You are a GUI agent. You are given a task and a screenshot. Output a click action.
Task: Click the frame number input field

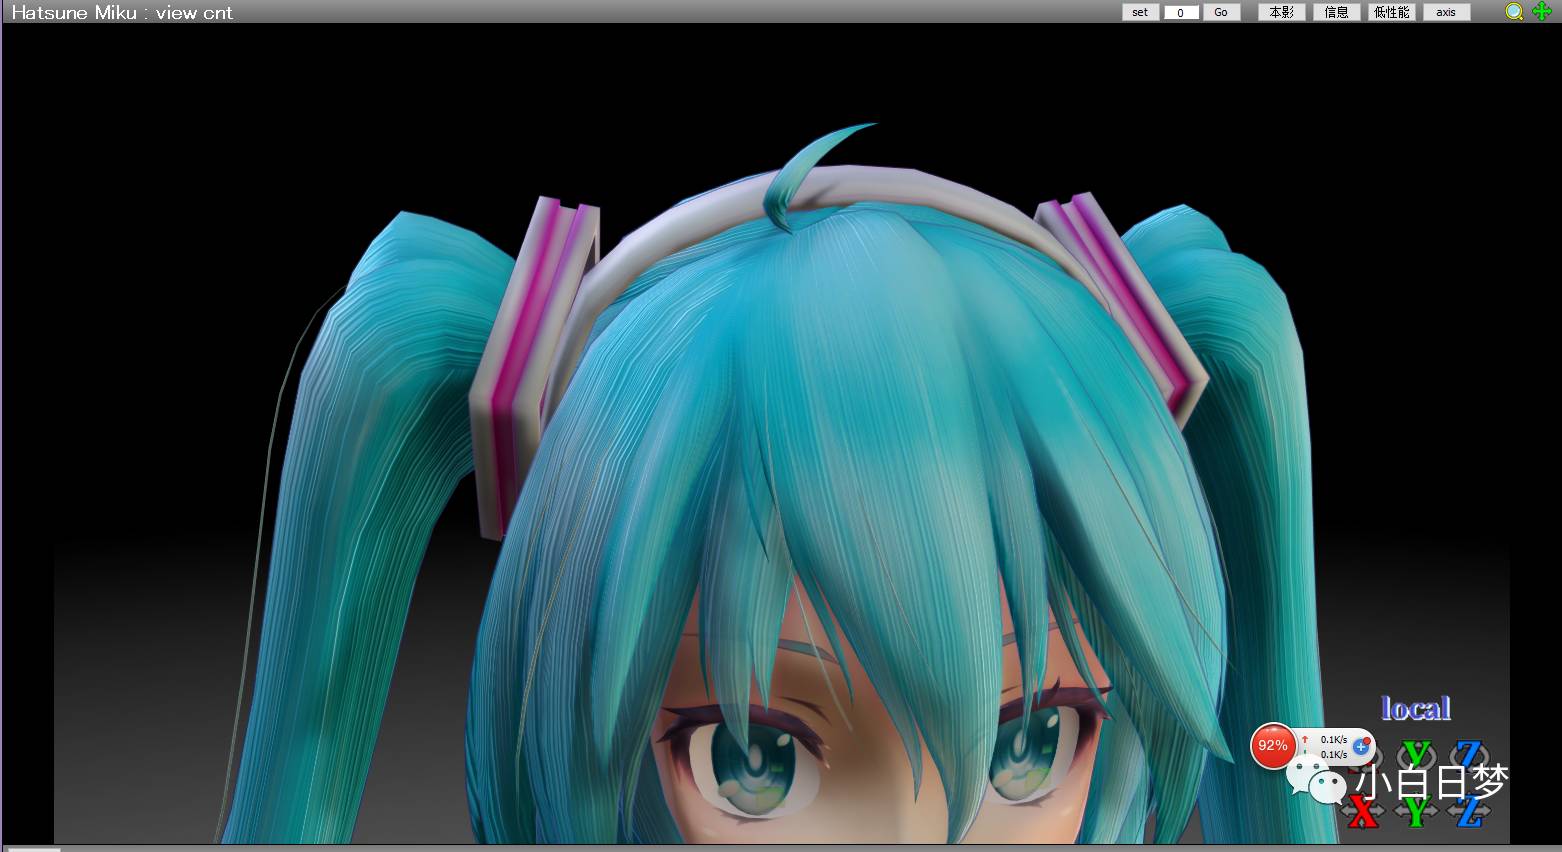click(x=1181, y=12)
